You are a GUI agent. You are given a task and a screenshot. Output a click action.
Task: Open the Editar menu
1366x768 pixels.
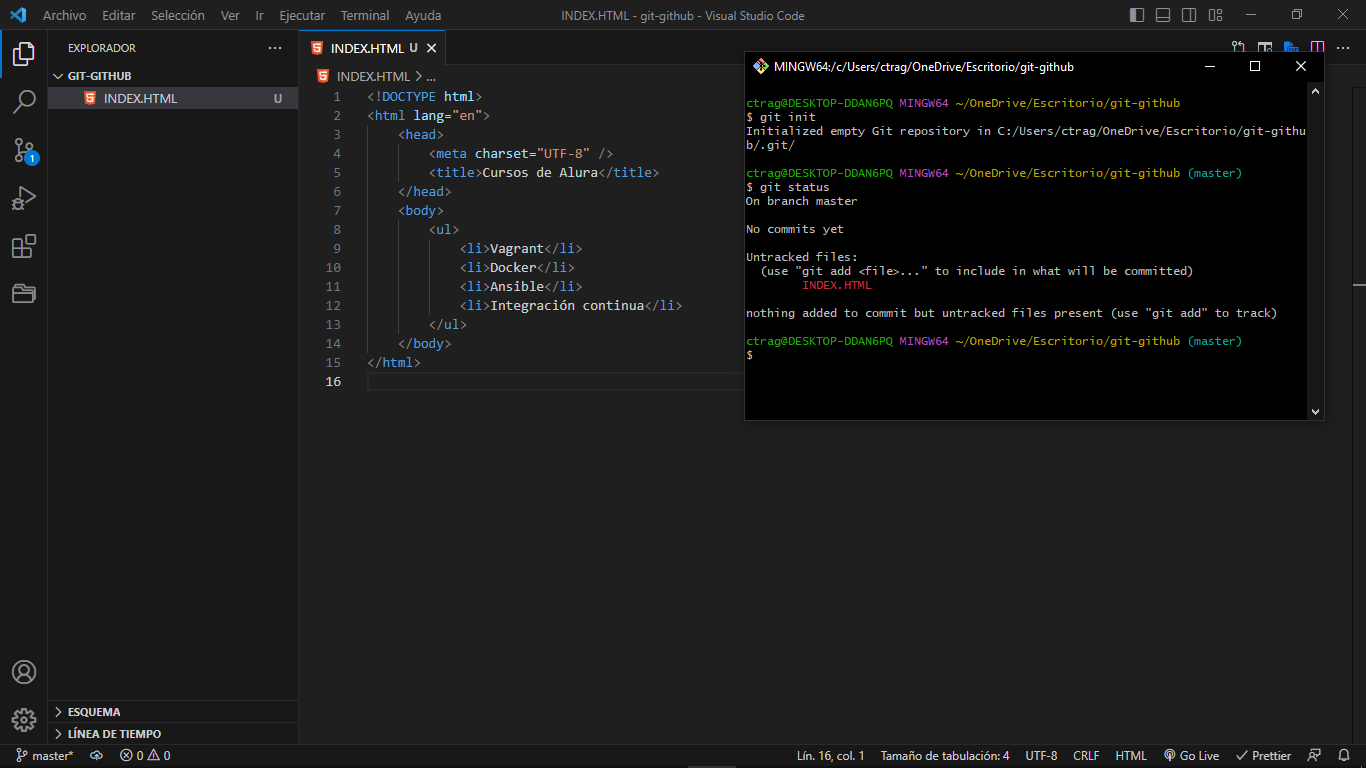click(x=118, y=15)
